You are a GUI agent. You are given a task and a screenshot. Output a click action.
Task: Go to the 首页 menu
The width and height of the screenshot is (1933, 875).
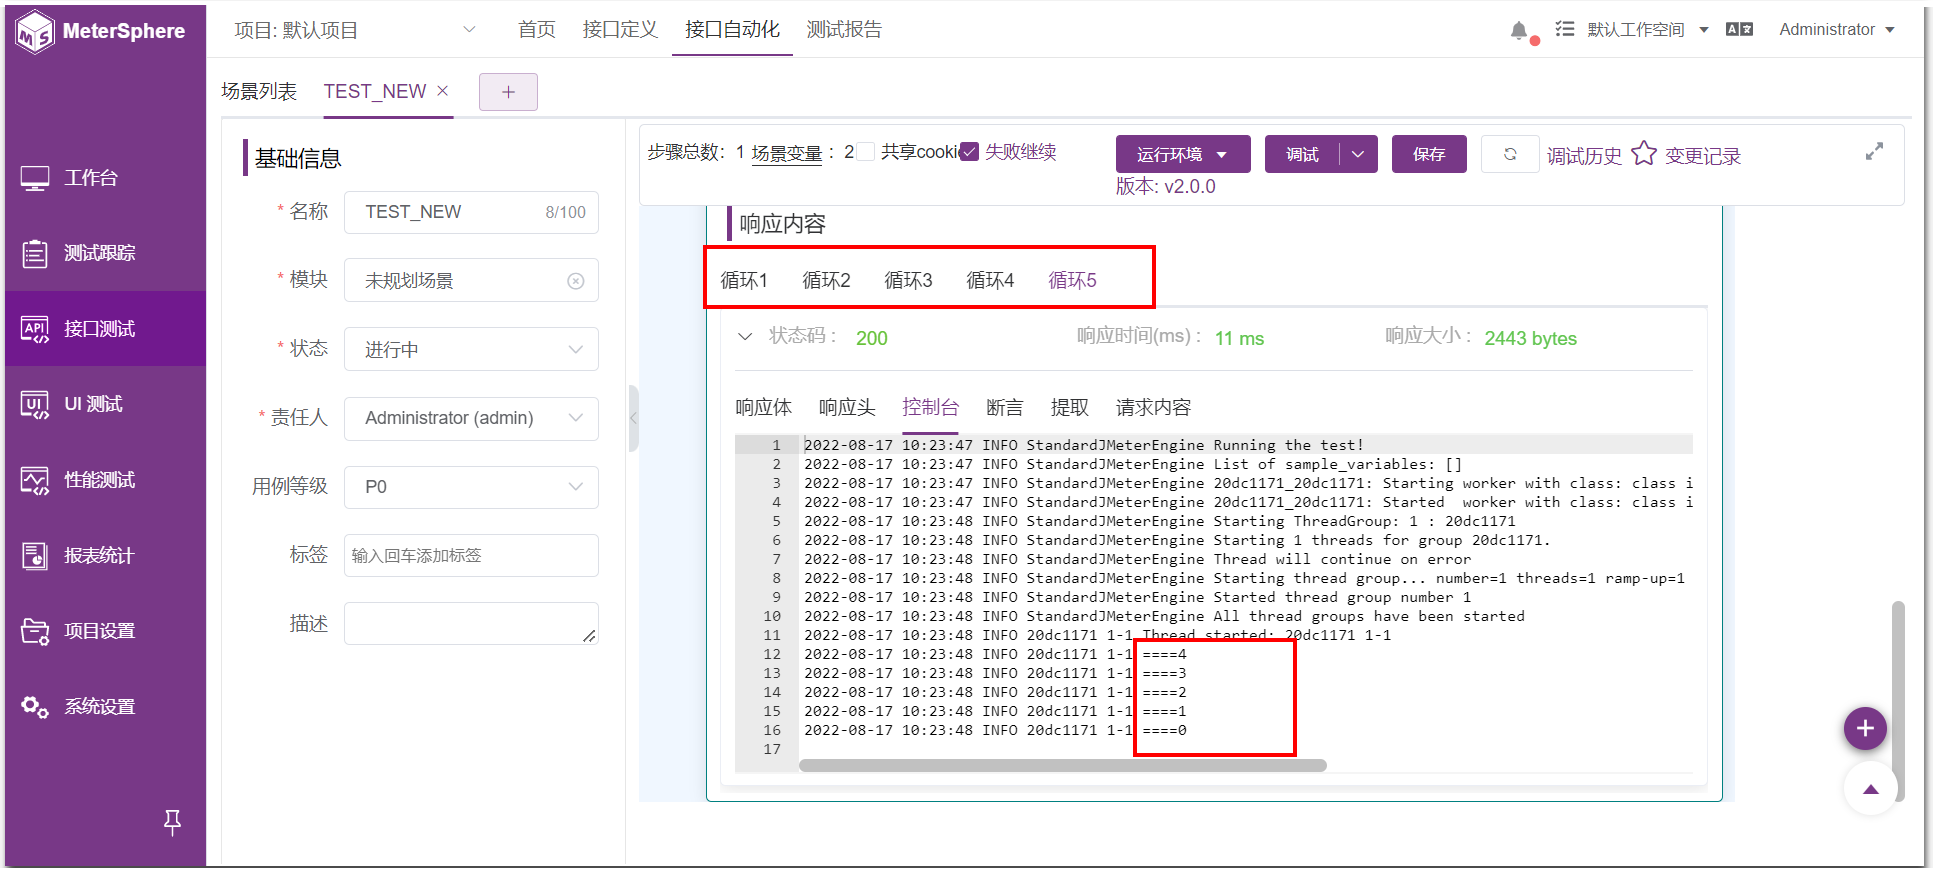(537, 30)
